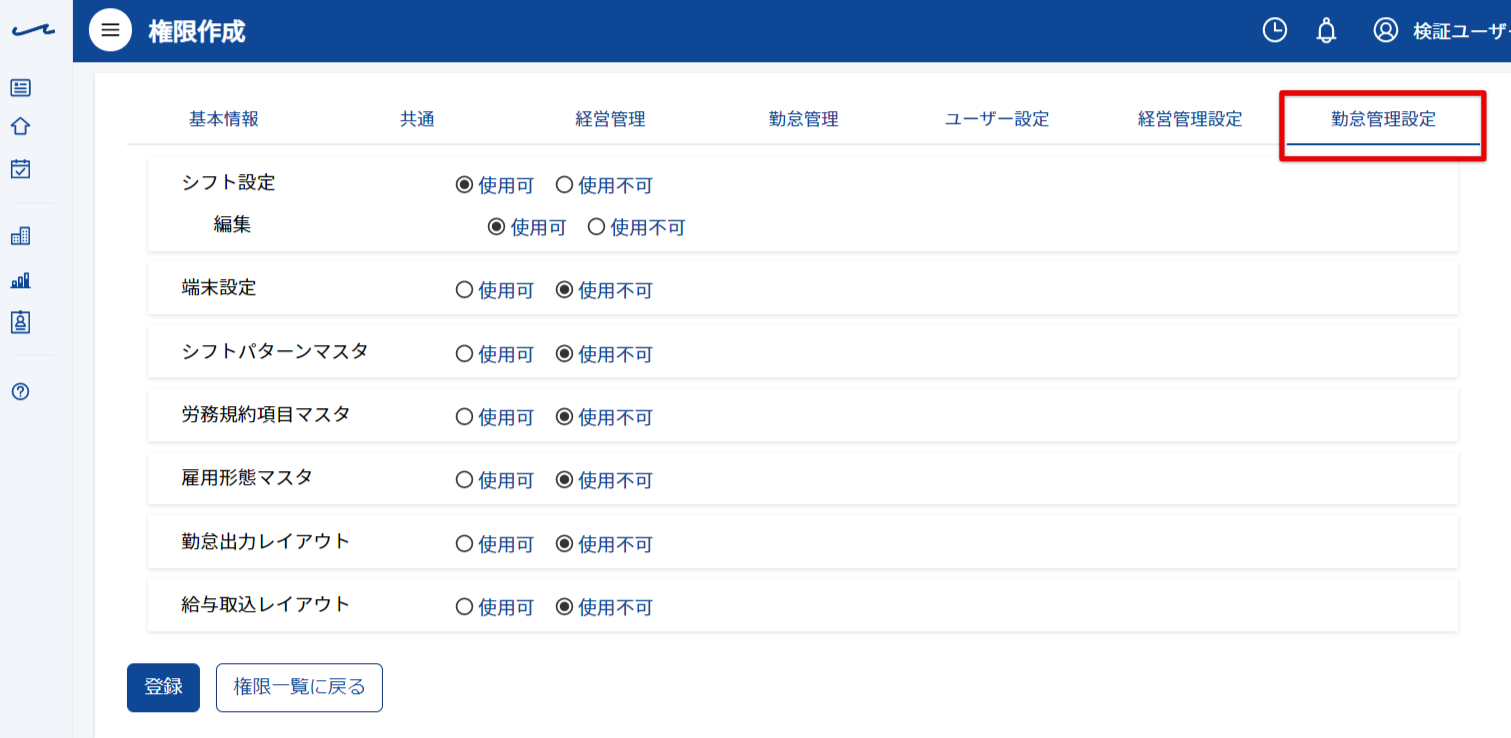Set 給与取込レイアウト to 使用不可
This screenshot has height=738, width=1511.
[564, 607]
